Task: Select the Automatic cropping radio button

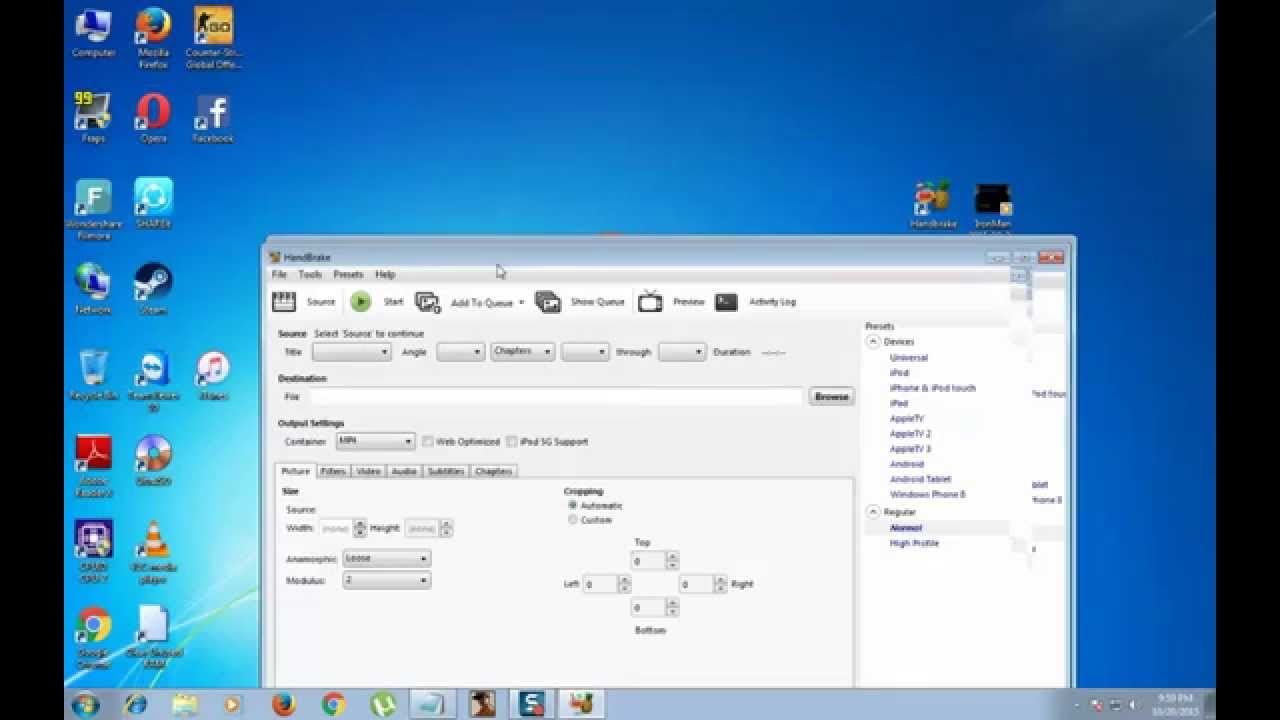Action: (573, 505)
